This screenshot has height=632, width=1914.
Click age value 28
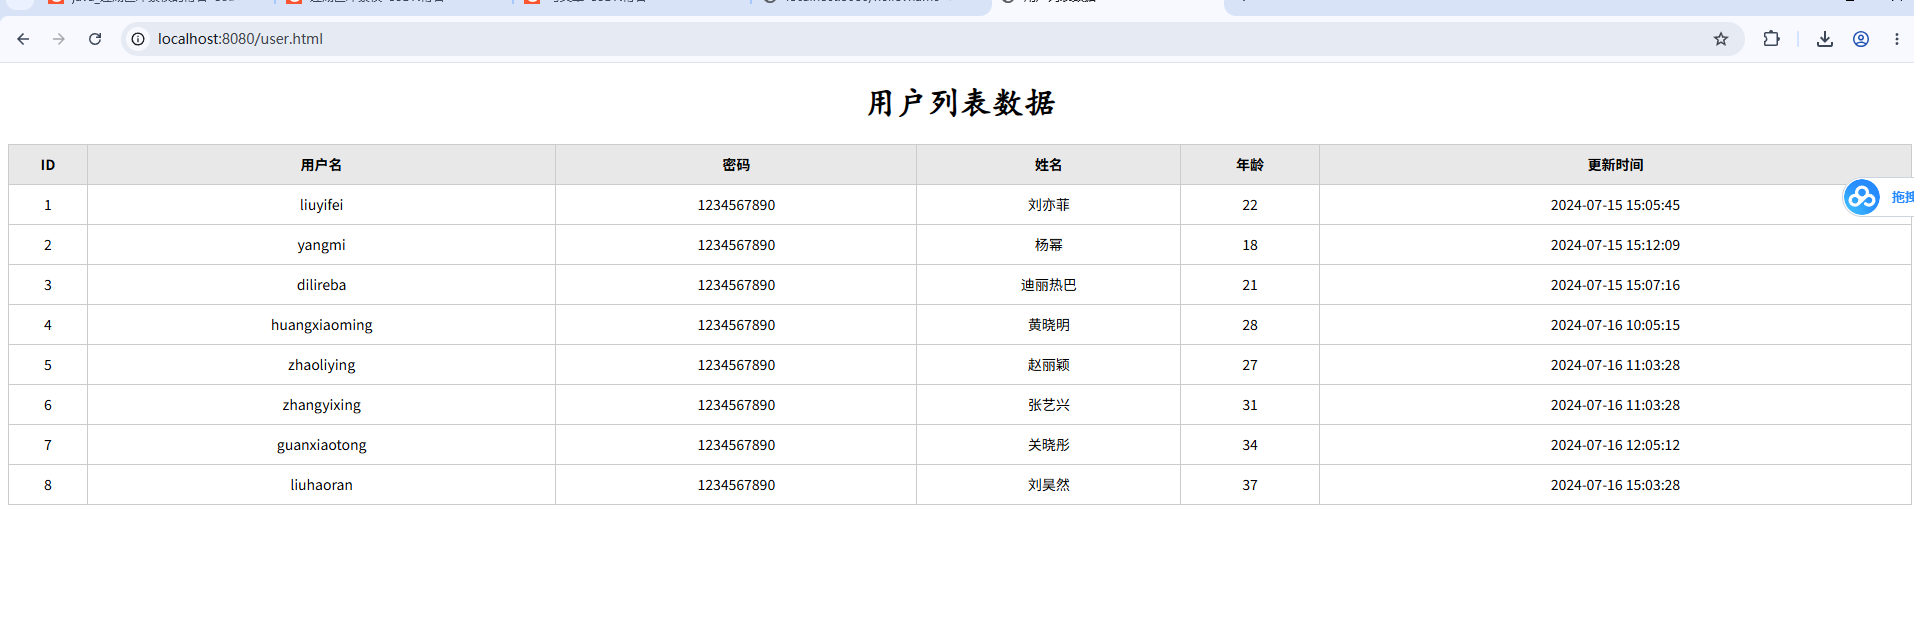[x=1250, y=325]
